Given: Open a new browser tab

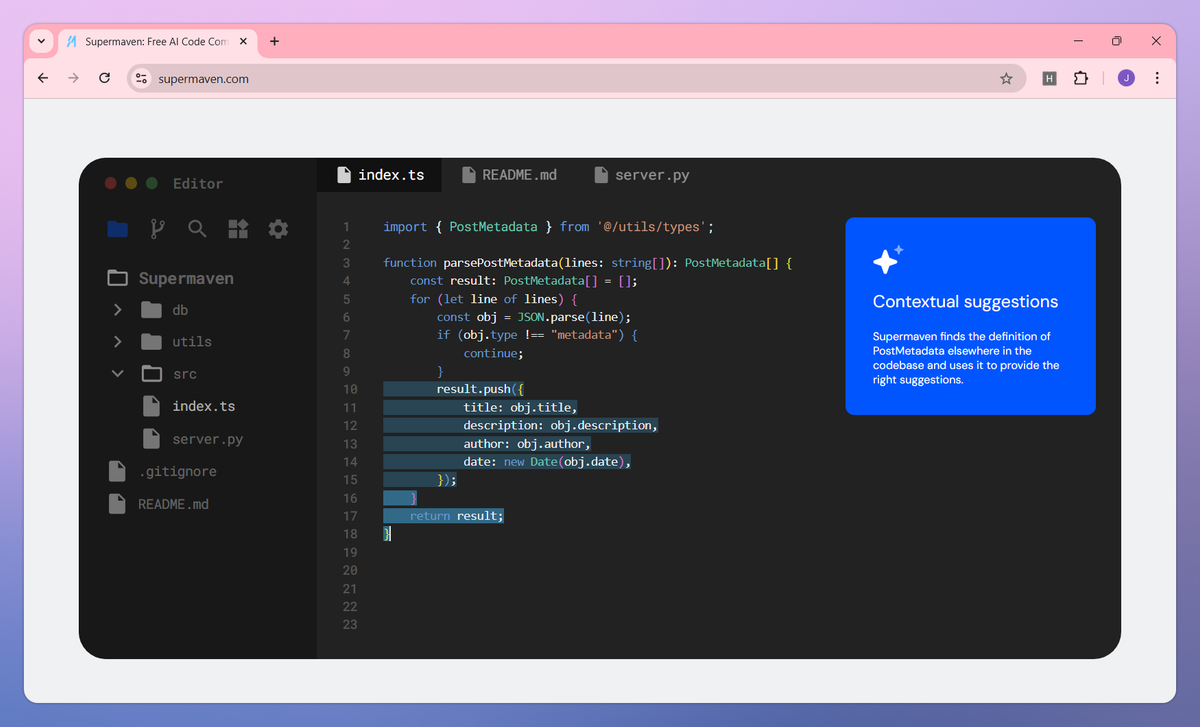Looking at the screenshot, I should pos(274,41).
